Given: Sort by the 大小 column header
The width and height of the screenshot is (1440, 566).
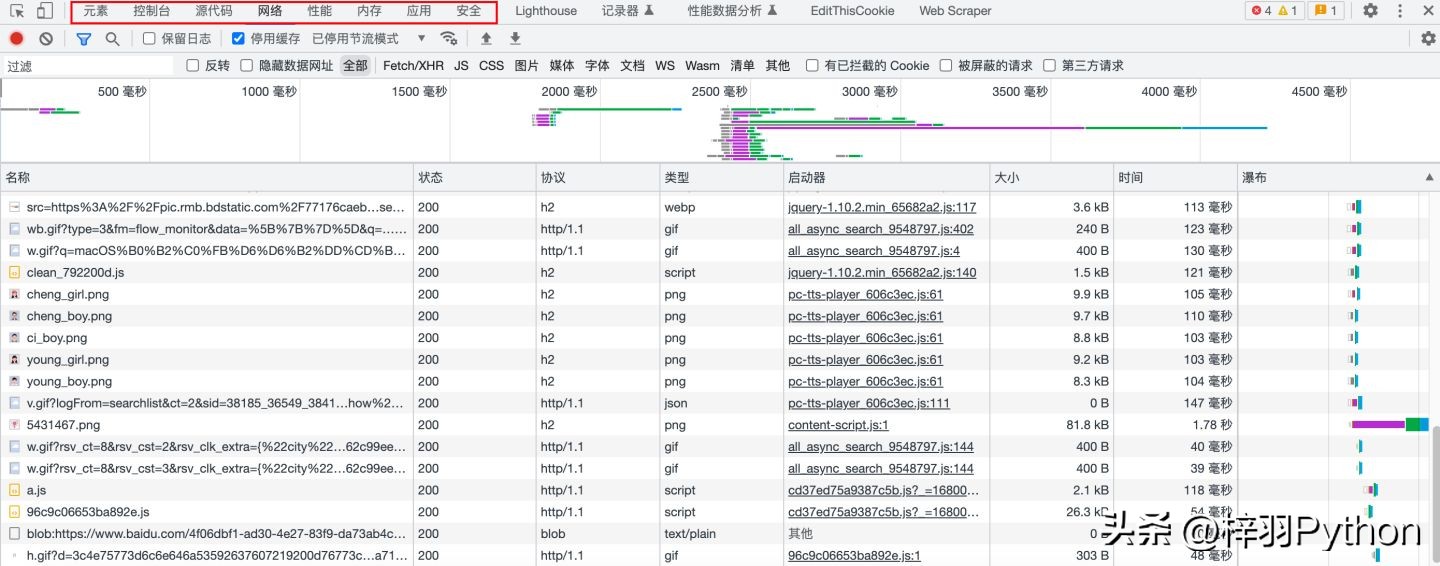Looking at the screenshot, I should pos(1052,177).
